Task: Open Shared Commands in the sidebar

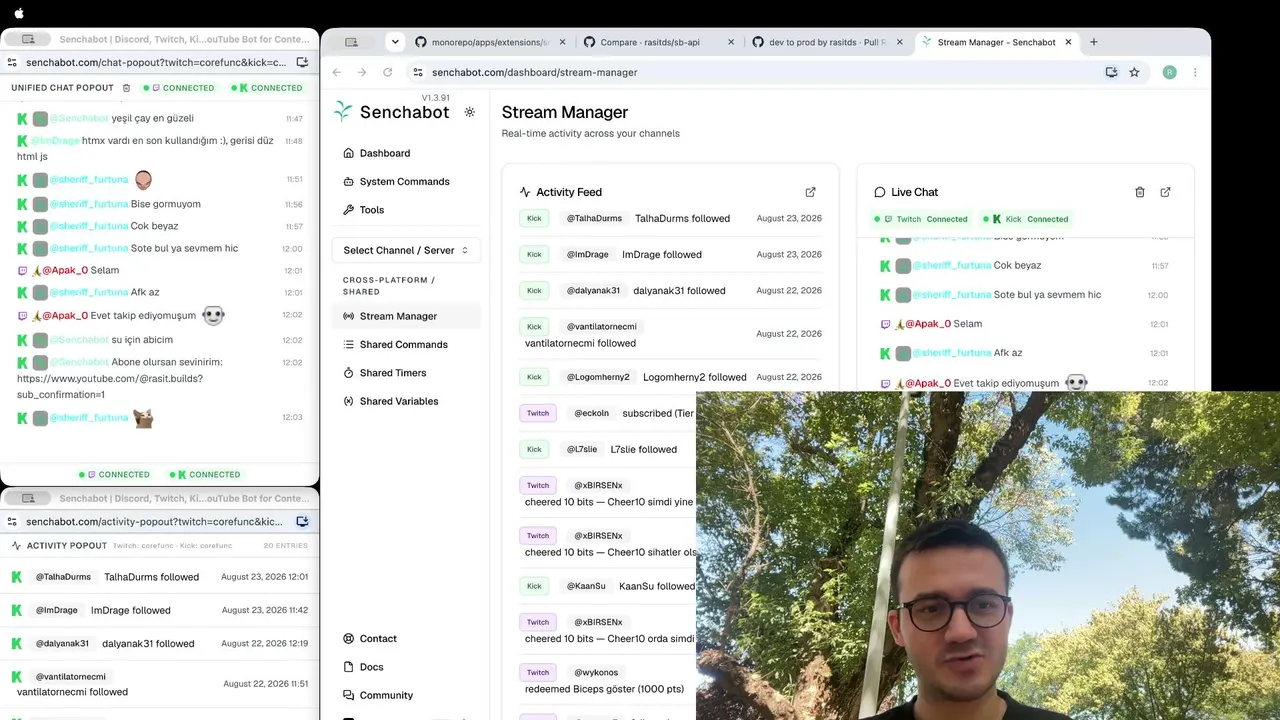Action: [x=406, y=344]
